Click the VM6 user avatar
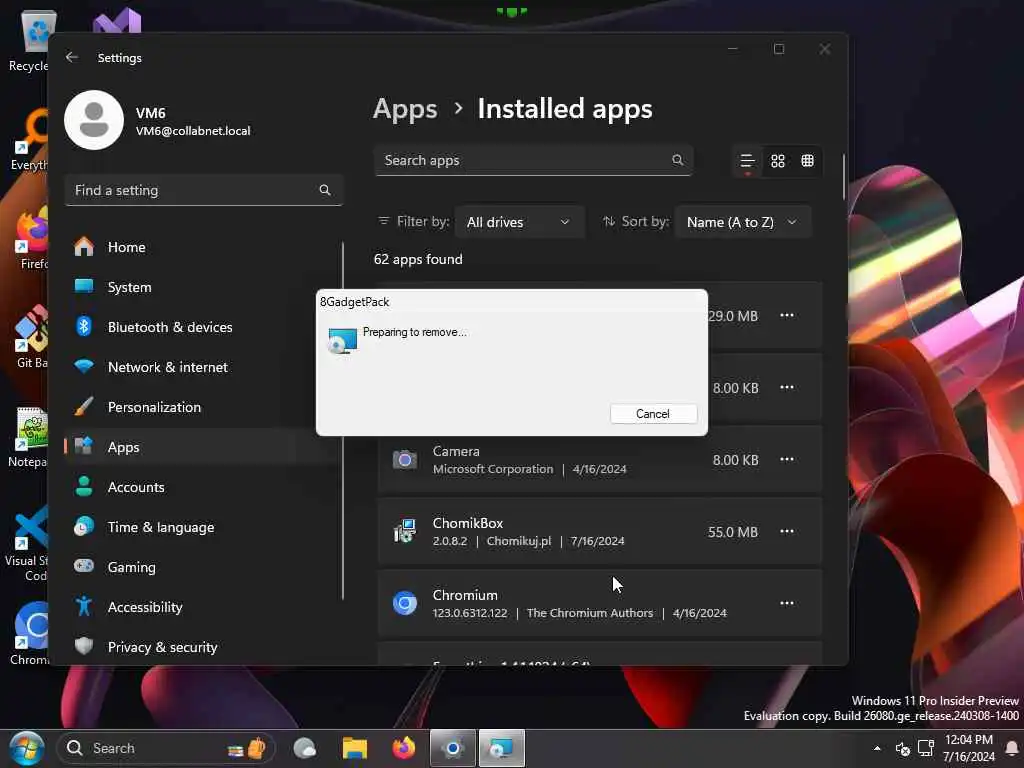1024x768 pixels. 94,120
